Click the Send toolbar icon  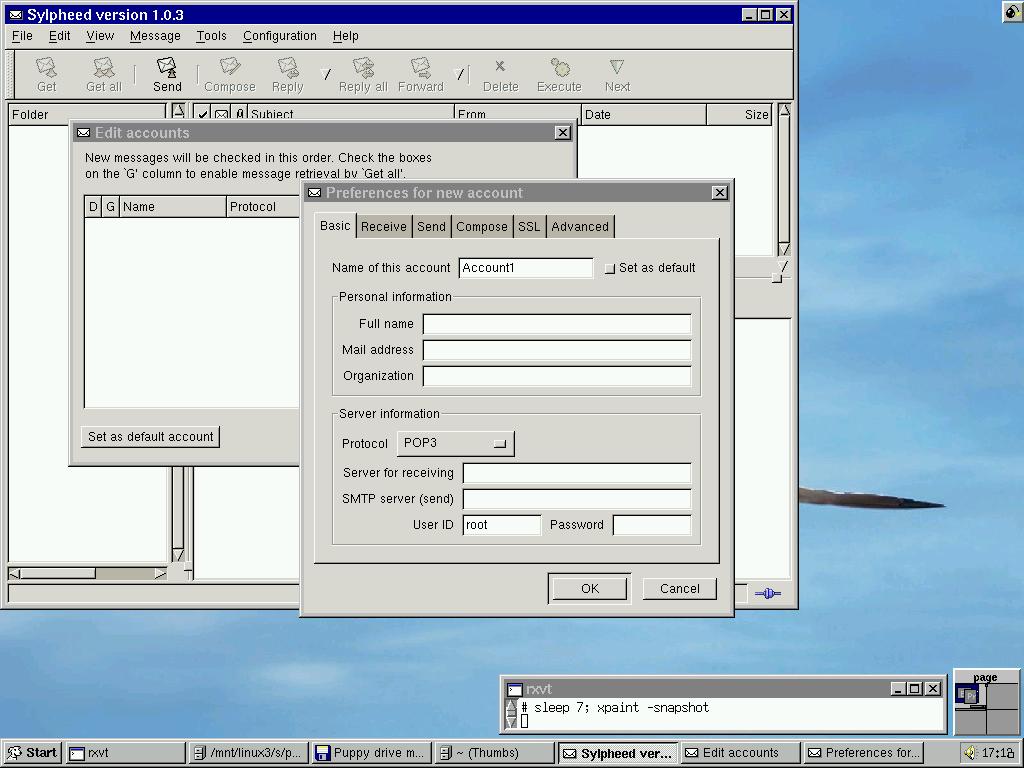click(167, 74)
